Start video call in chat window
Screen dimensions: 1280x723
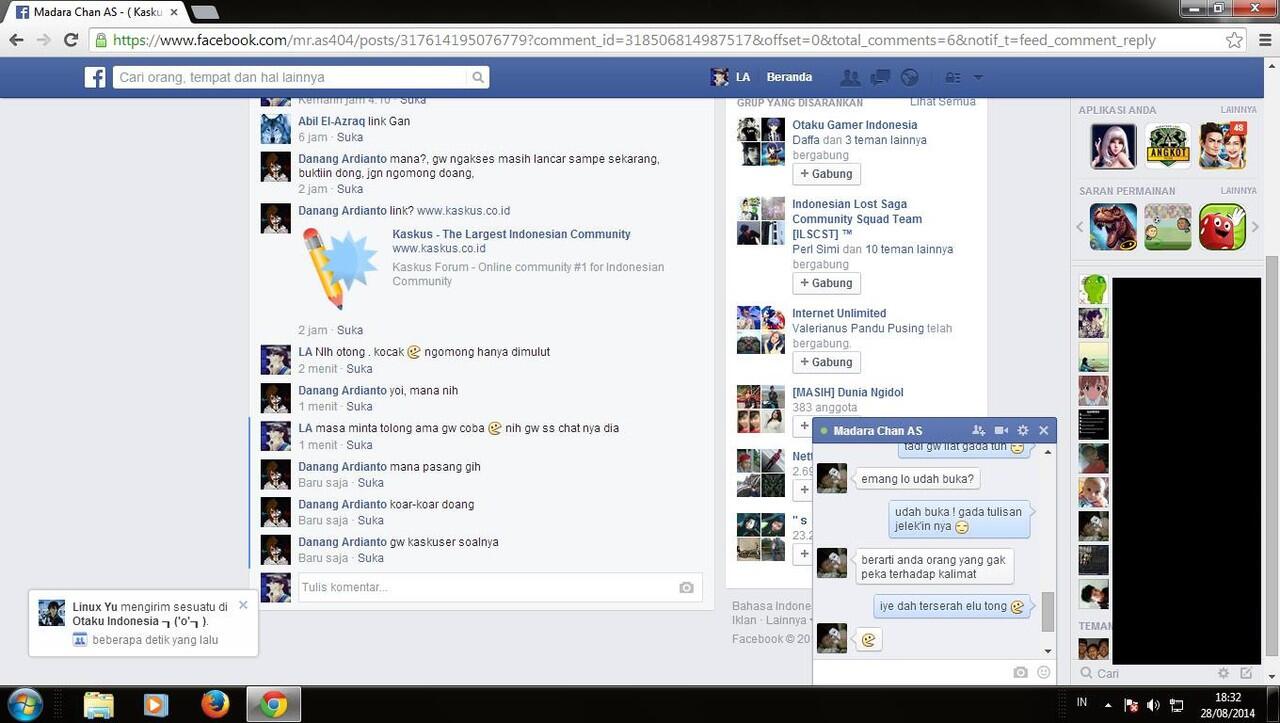click(x=1001, y=430)
